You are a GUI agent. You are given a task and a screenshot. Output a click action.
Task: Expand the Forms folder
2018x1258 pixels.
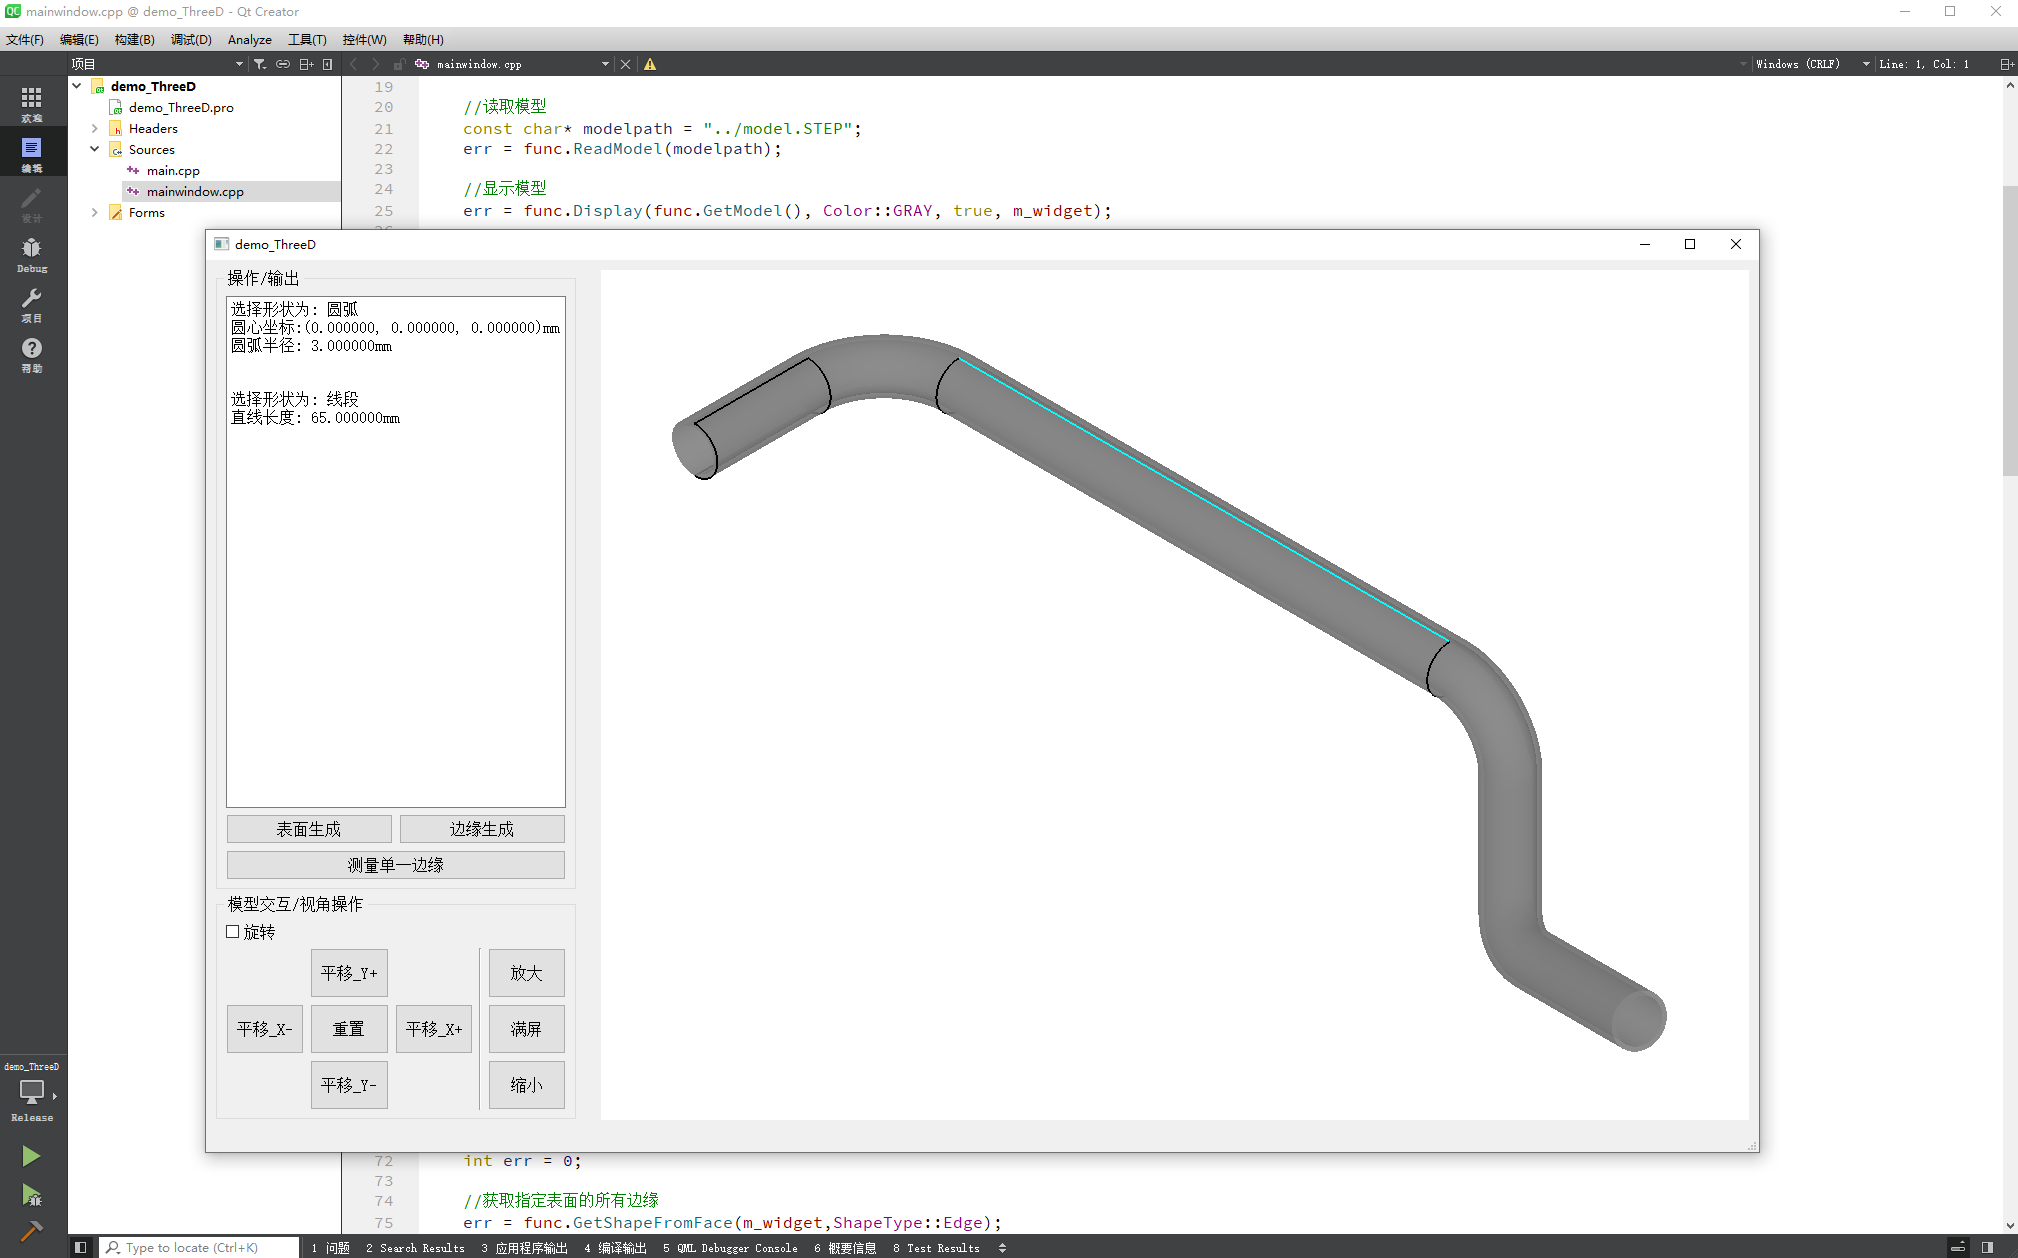point(94,212)
